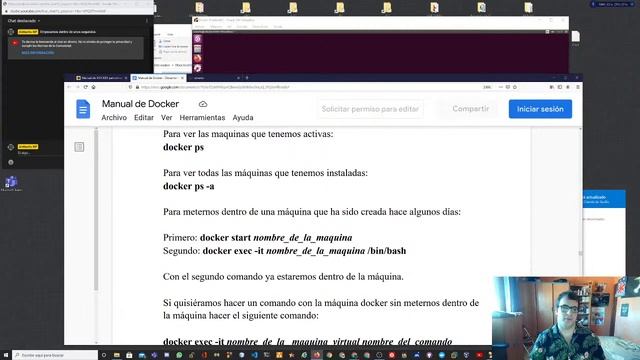Image resolution: width=640 pixels, height=360 pixels.
Task: Open a new browser tab
Action: 247,78
